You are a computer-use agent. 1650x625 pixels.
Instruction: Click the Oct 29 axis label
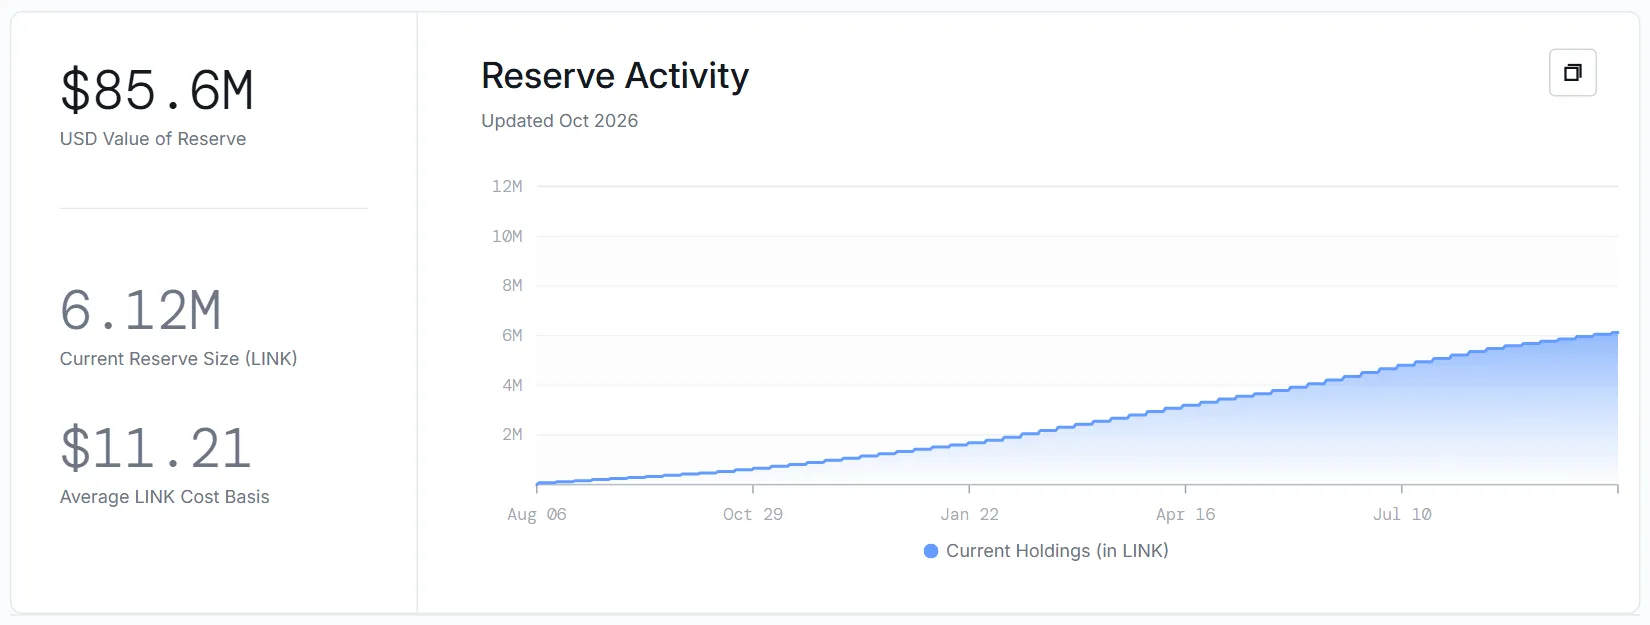[x=753, y=515]
